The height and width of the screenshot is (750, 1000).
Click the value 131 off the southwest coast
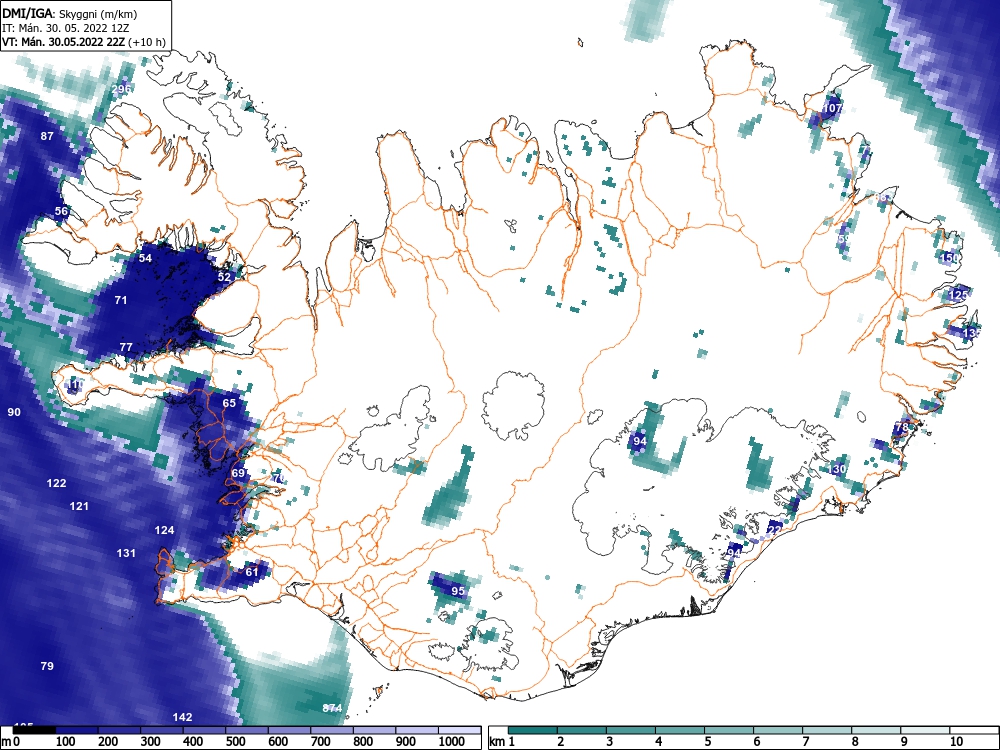click(126, 553)
